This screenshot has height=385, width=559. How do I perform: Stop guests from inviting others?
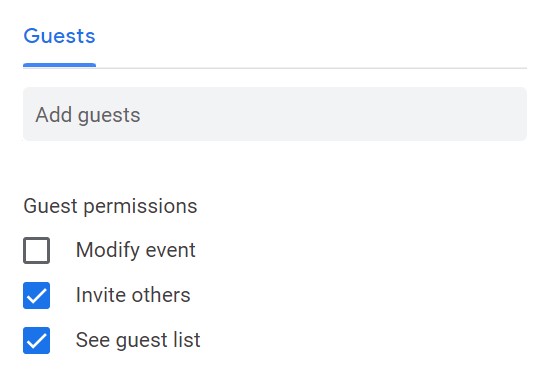click(x=36, y=296)
